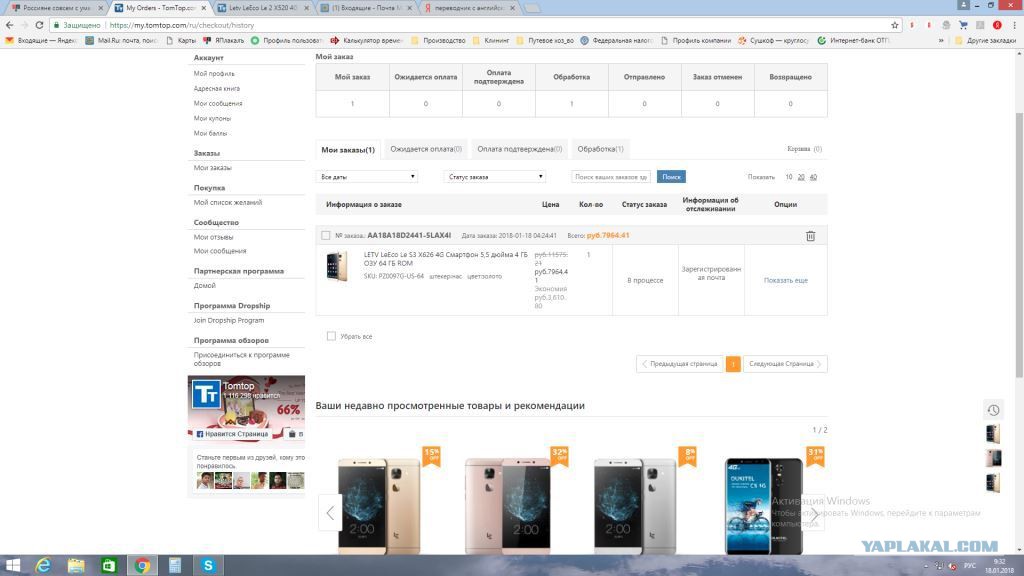Switch to 'переводчик с английского' browser tab

coord(469,8)
